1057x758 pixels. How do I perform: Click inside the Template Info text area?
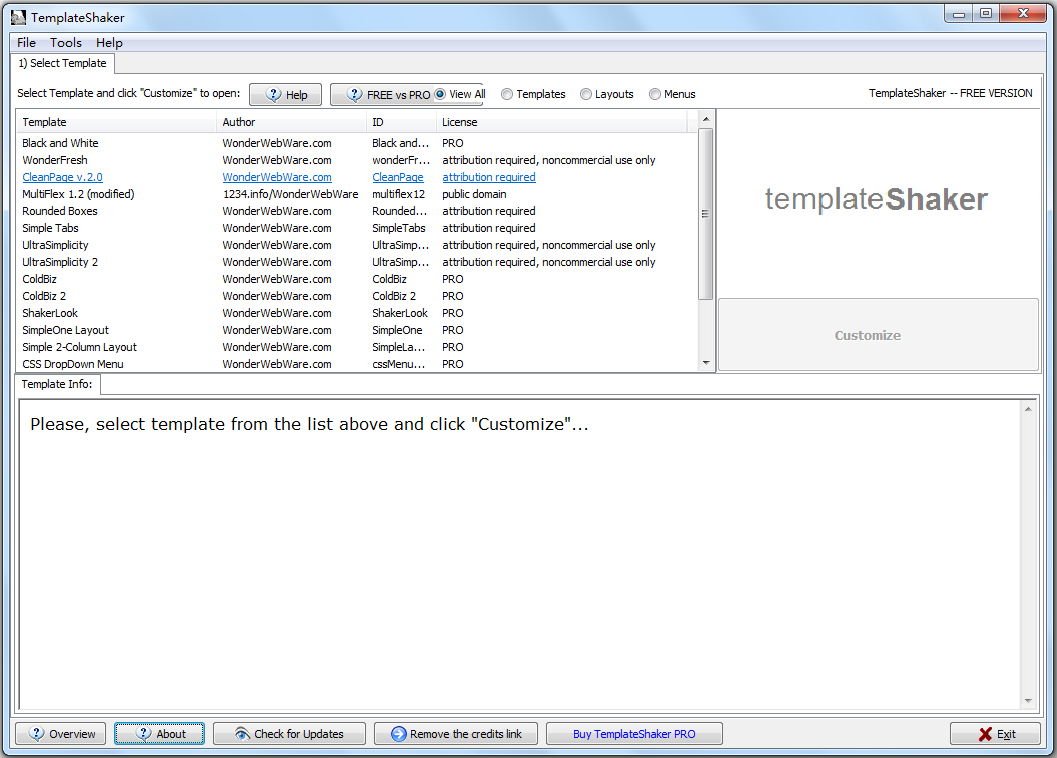pyautogui.click(x=519, y=554)
